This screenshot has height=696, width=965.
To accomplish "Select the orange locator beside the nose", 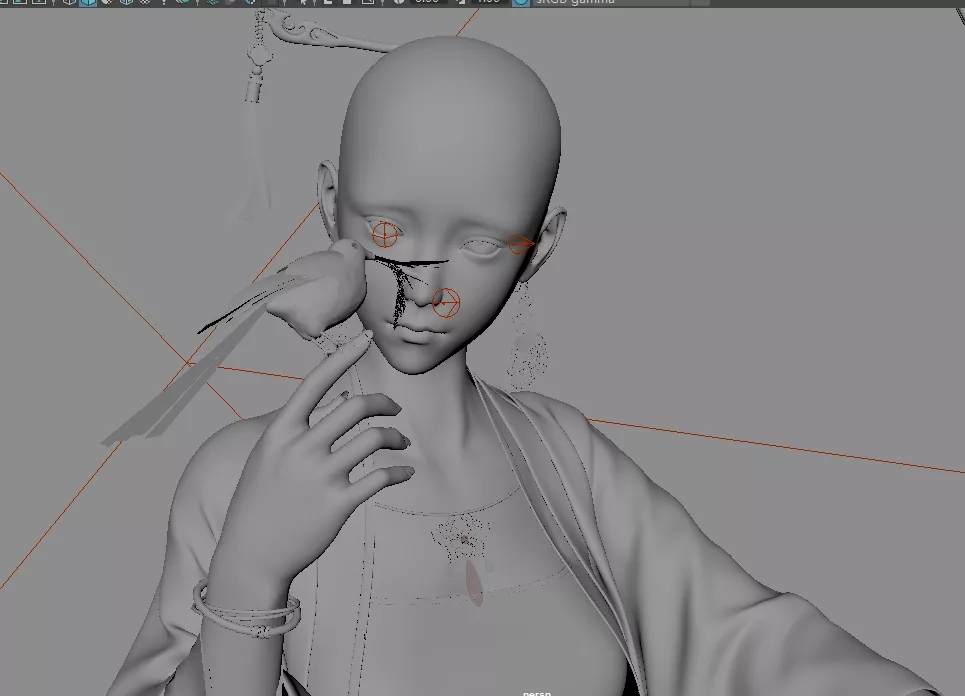I will tap(446, 303).
